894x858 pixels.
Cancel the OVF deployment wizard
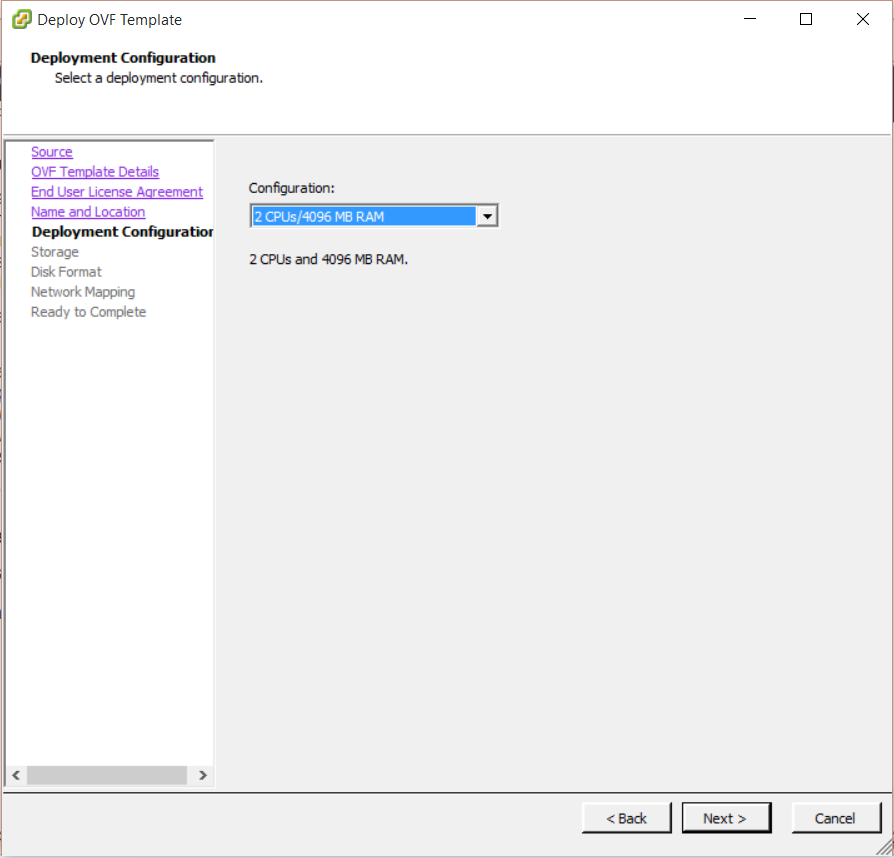[x=836, y=819]
